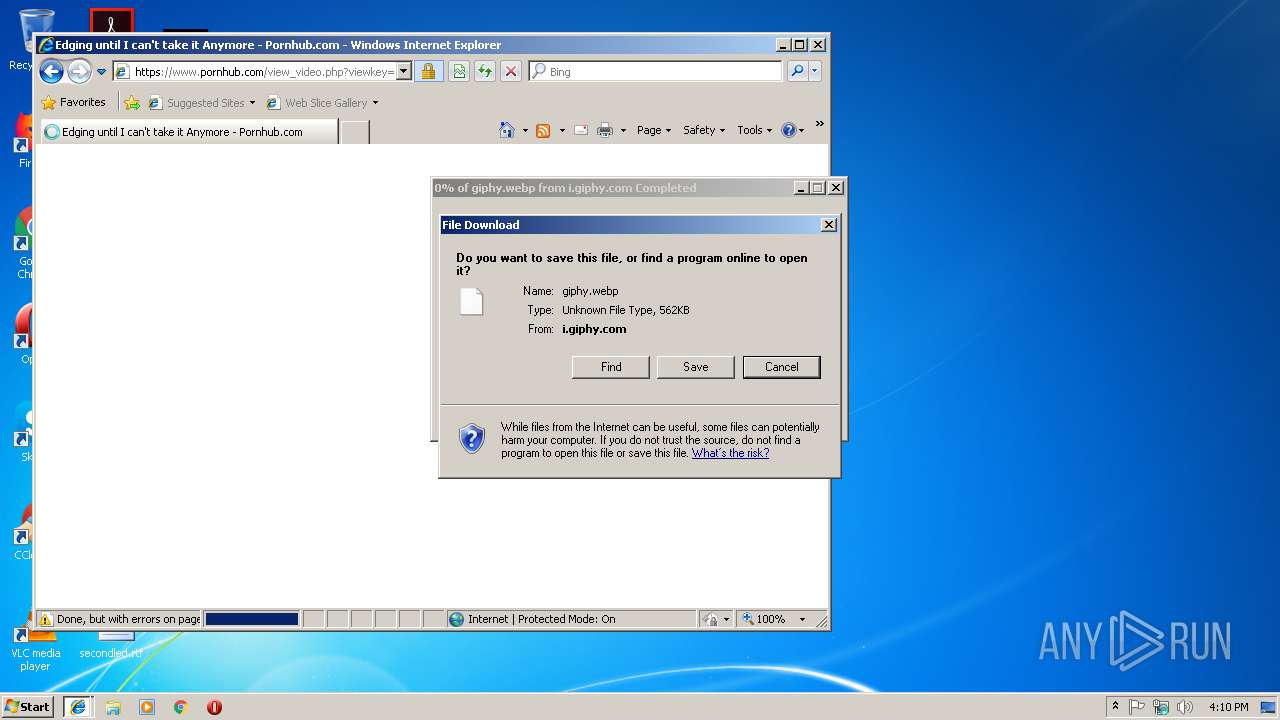Click the Read Mail envelope icon
1280x720 pixels.
point(580,130)
